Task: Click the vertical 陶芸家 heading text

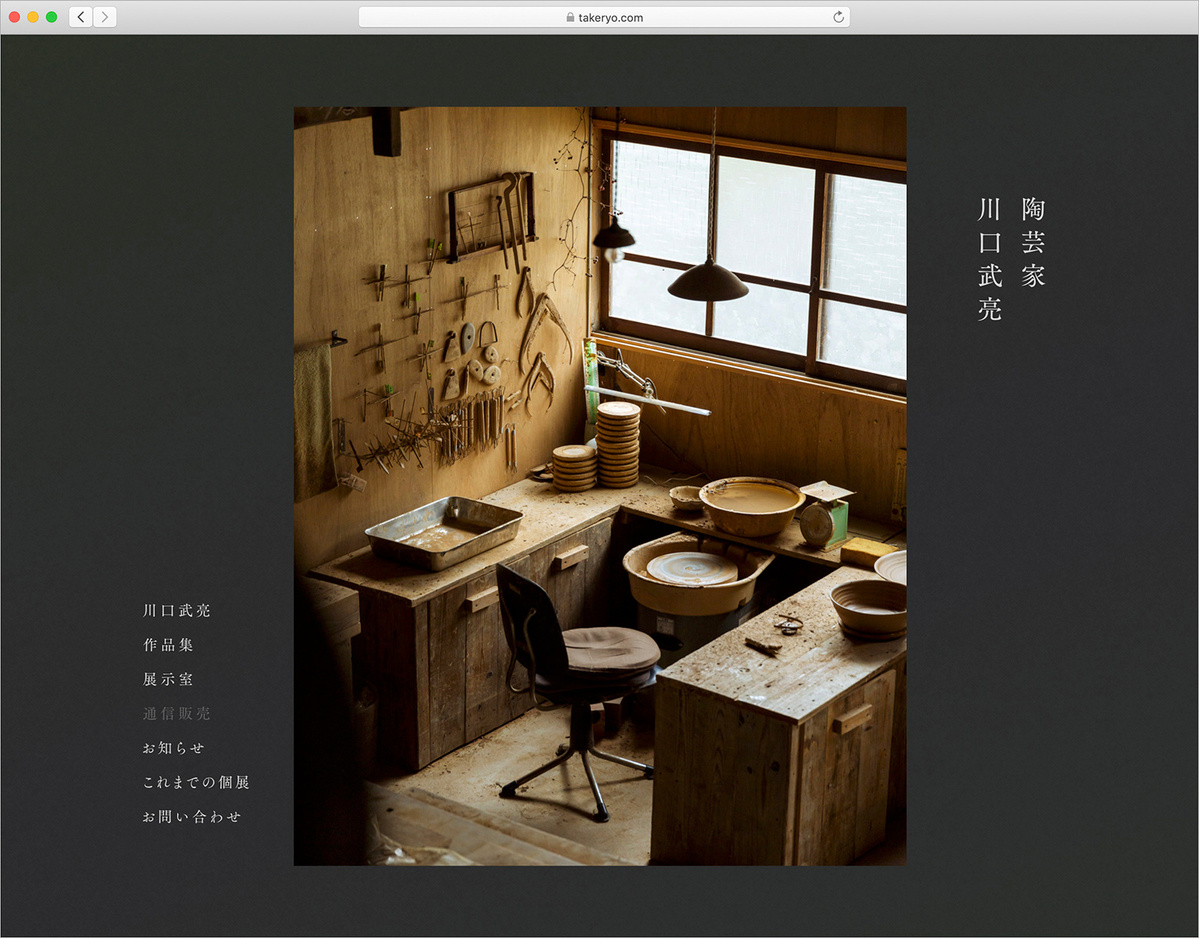Action: (1033, 242)
